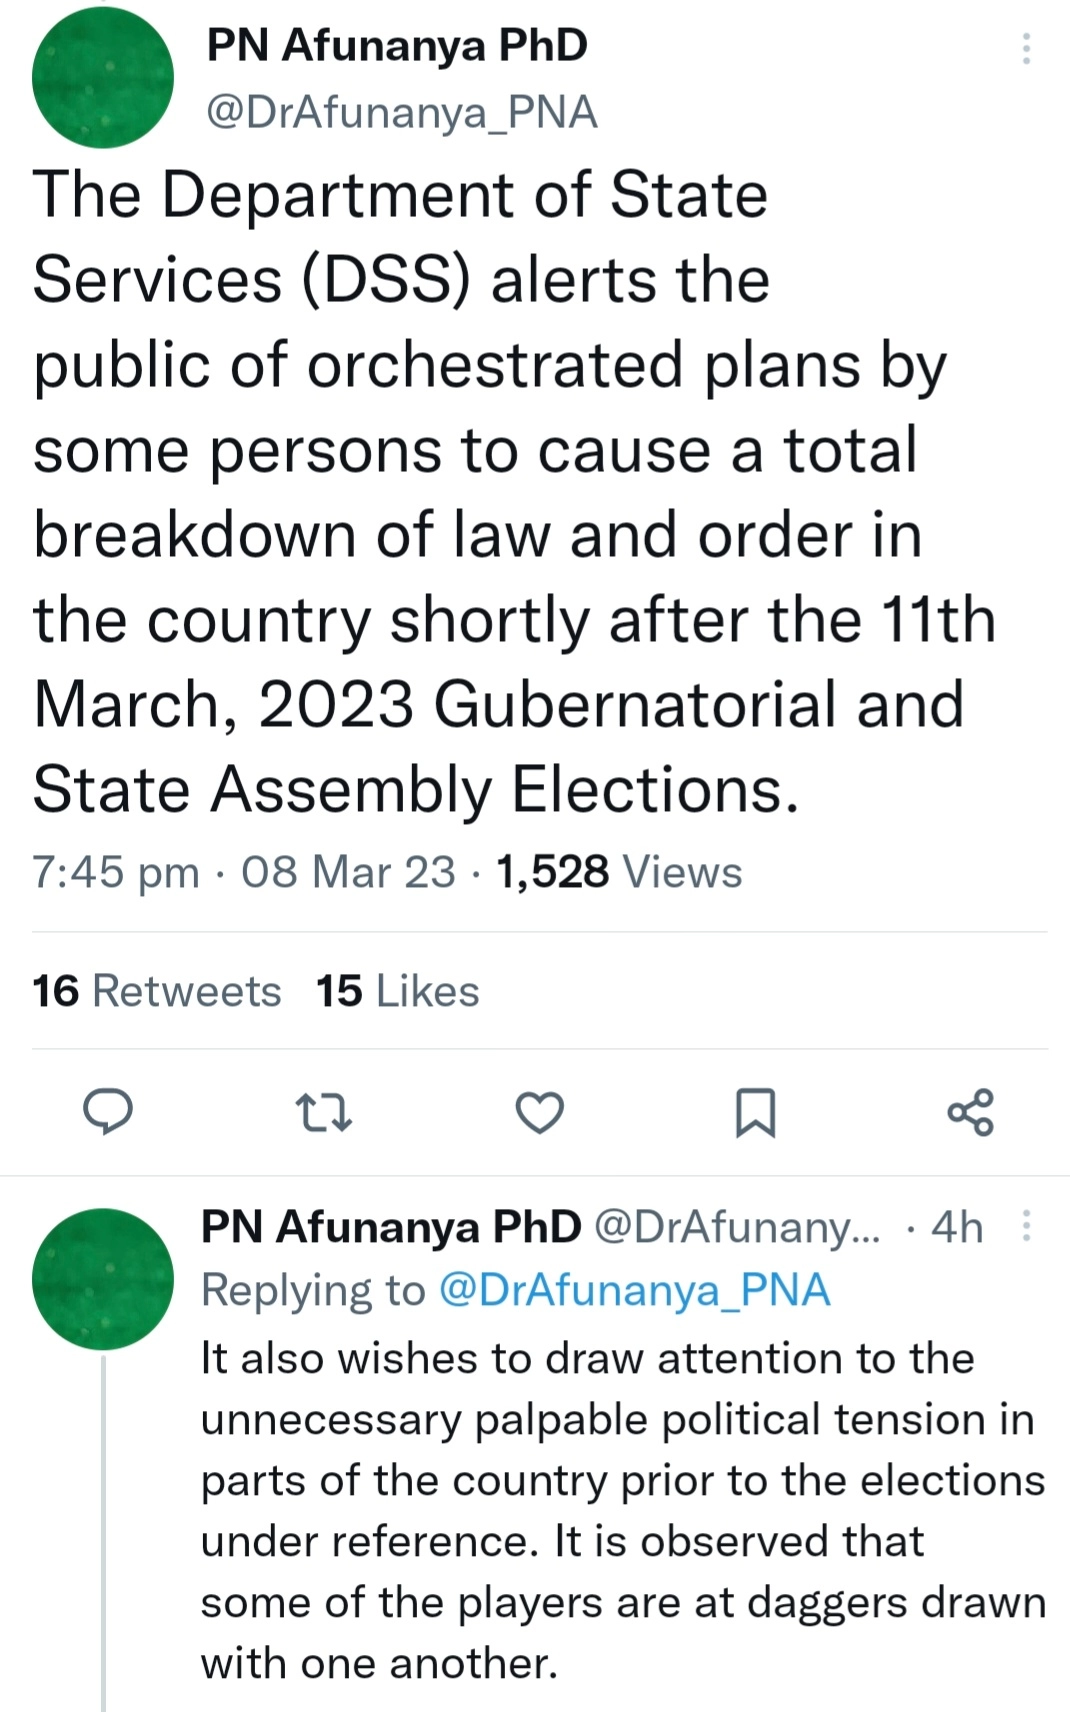
Task: Tap the retweet arrows icon
Action: (324, 1112)
